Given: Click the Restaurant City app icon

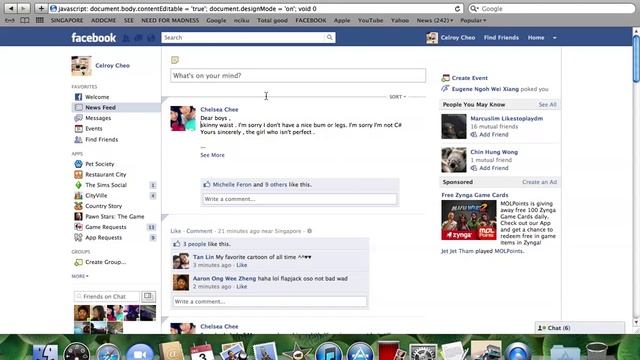Looking at the screenshot, I should coord(78,174).
